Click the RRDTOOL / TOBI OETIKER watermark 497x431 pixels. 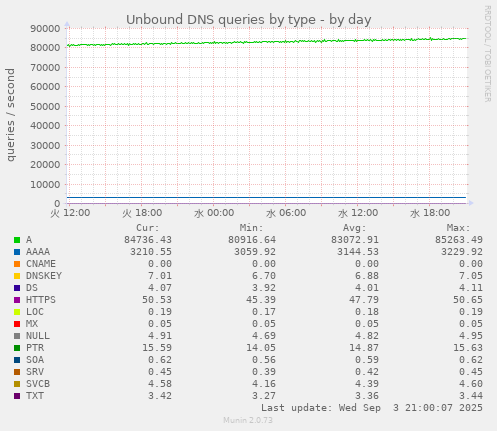point(487,54)
